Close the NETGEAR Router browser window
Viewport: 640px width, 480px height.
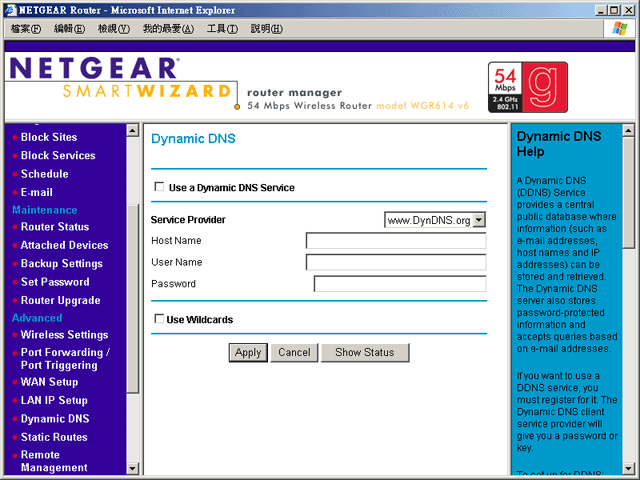click(x=628, y=10)
